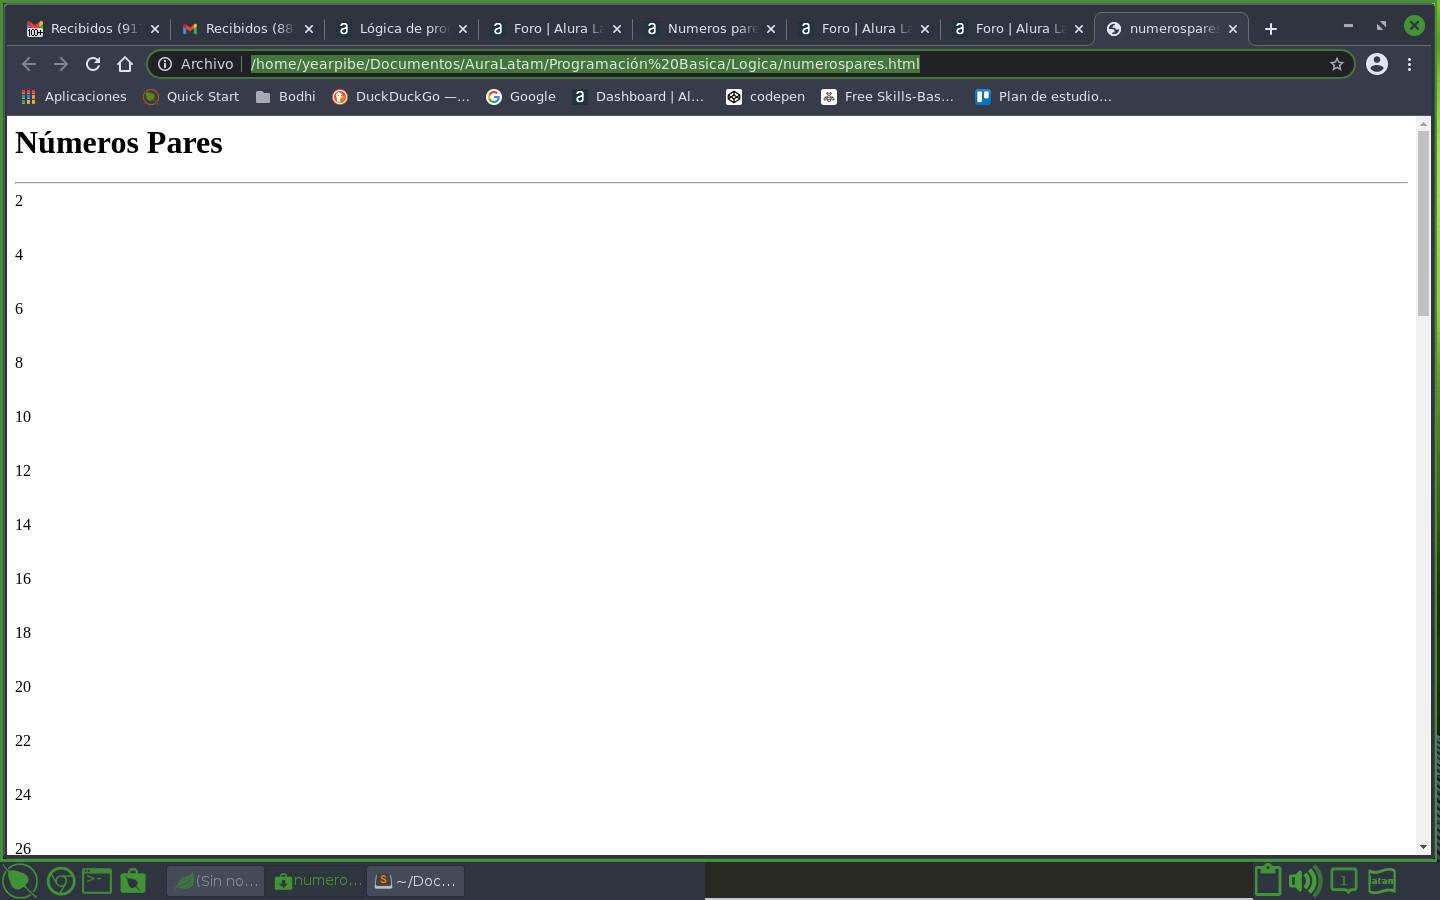
Task: Open the Aplicaciones bookmark
Action: 75,97
